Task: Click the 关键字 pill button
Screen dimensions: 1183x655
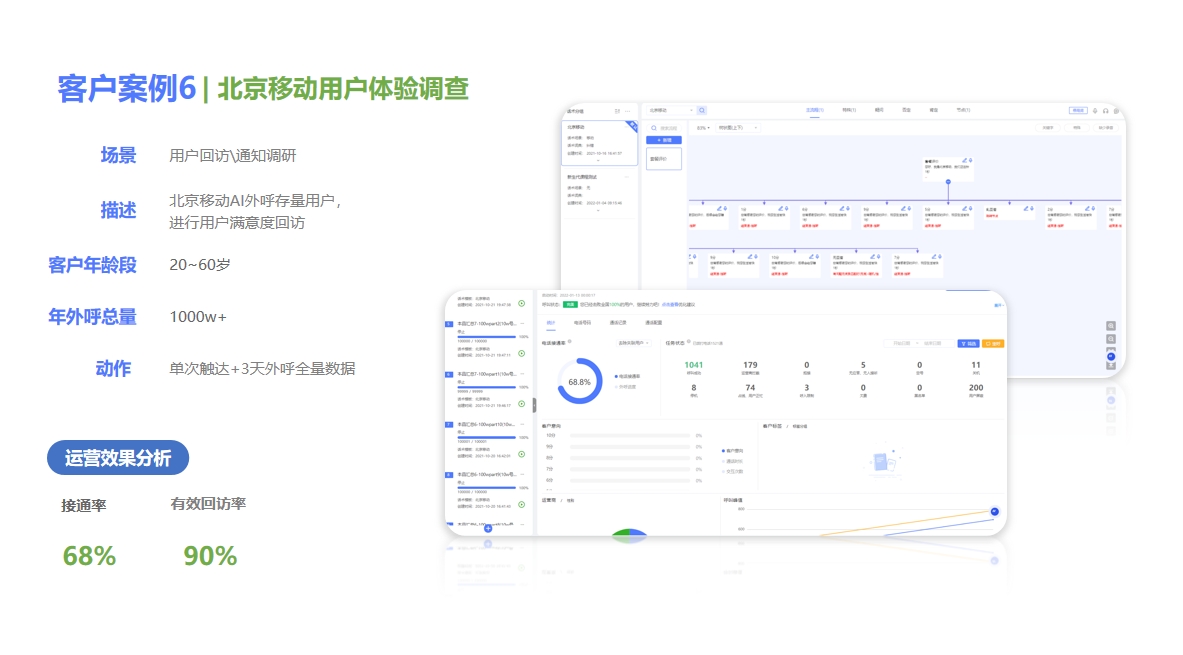Action: click(1048, 128)
